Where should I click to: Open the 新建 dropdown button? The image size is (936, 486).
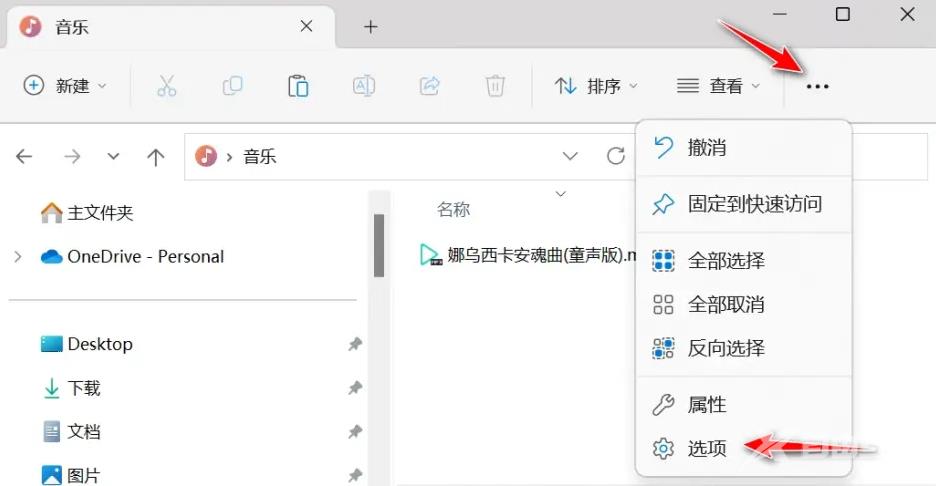point(65,86)
